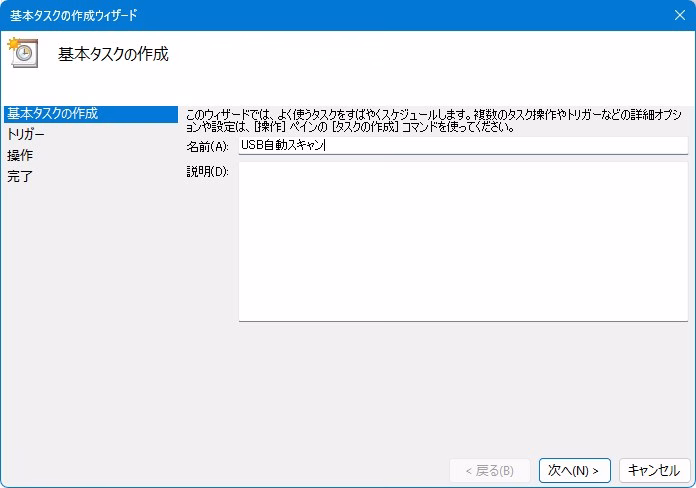Click empty area left of 戻る button

(300, 470)
